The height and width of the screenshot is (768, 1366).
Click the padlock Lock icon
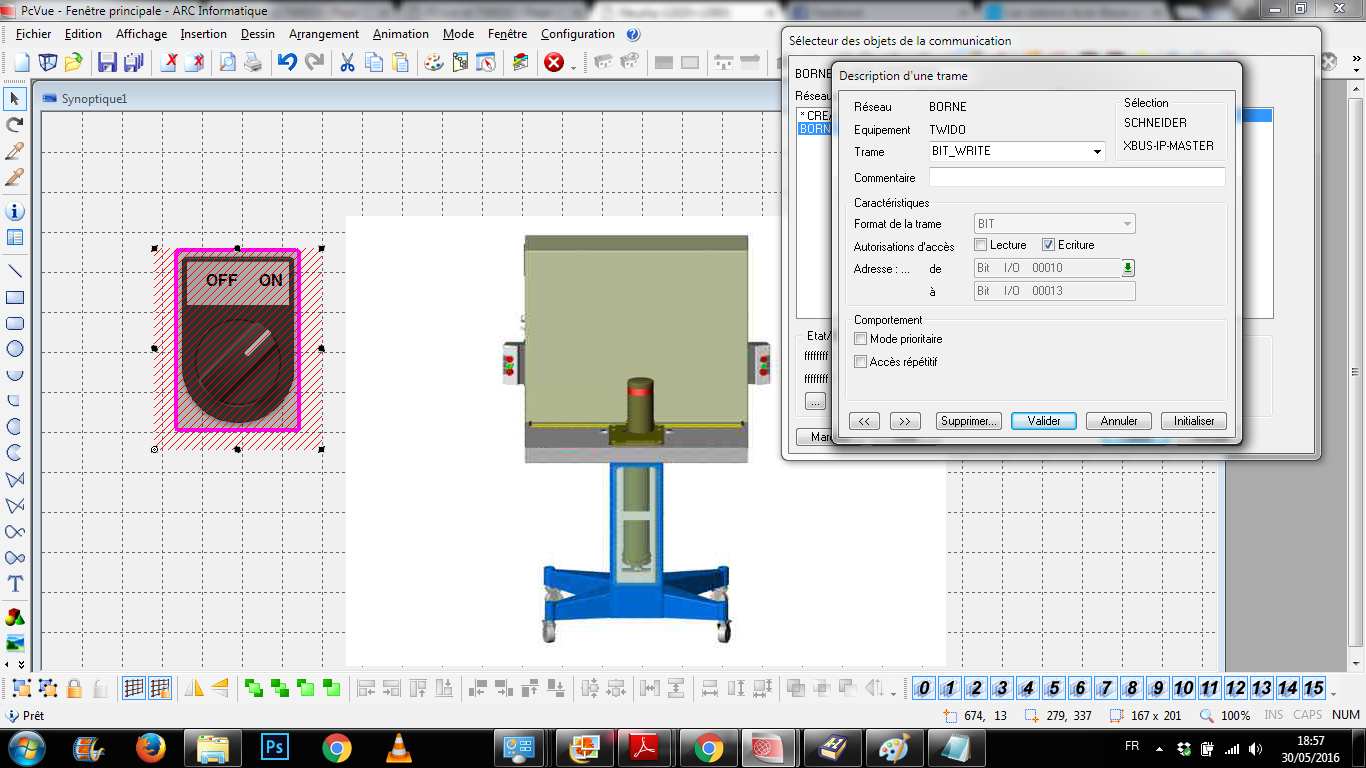pos(74,688)
